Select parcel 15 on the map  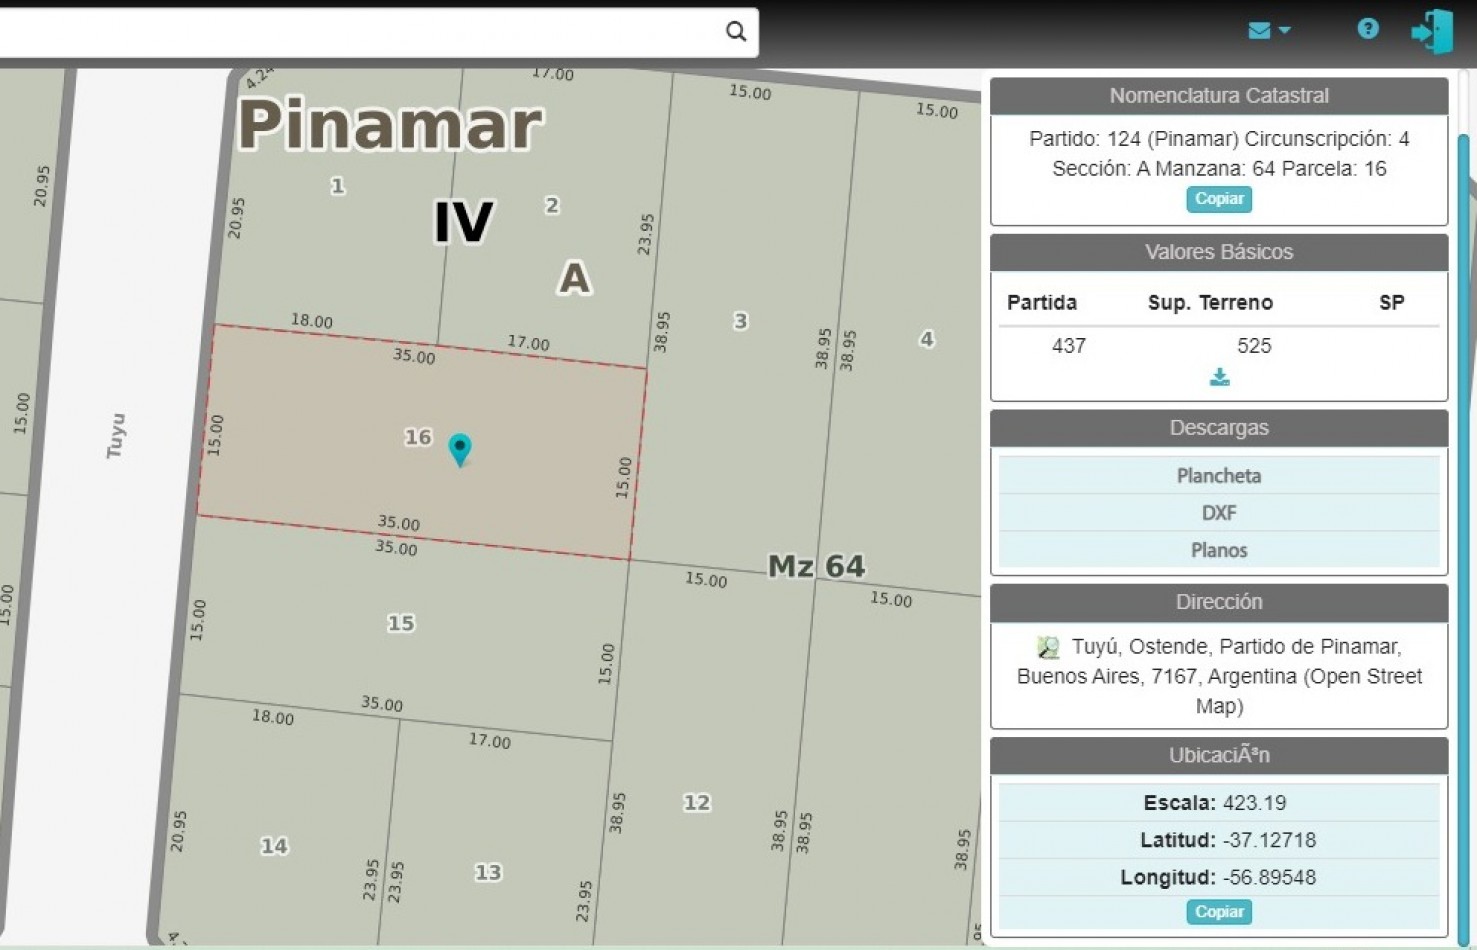(401, 623)
